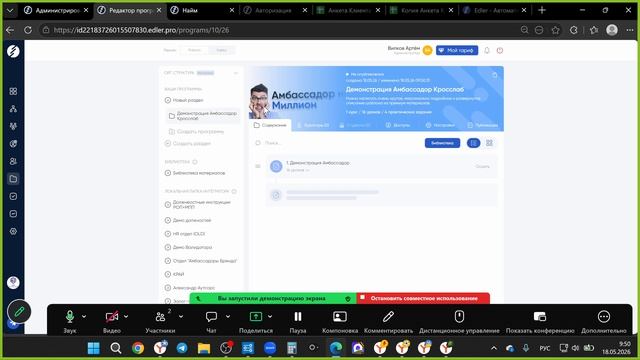Open the gear settings icon in sidebar
Screen dimensions: 640x360
[x=13, y=231]
